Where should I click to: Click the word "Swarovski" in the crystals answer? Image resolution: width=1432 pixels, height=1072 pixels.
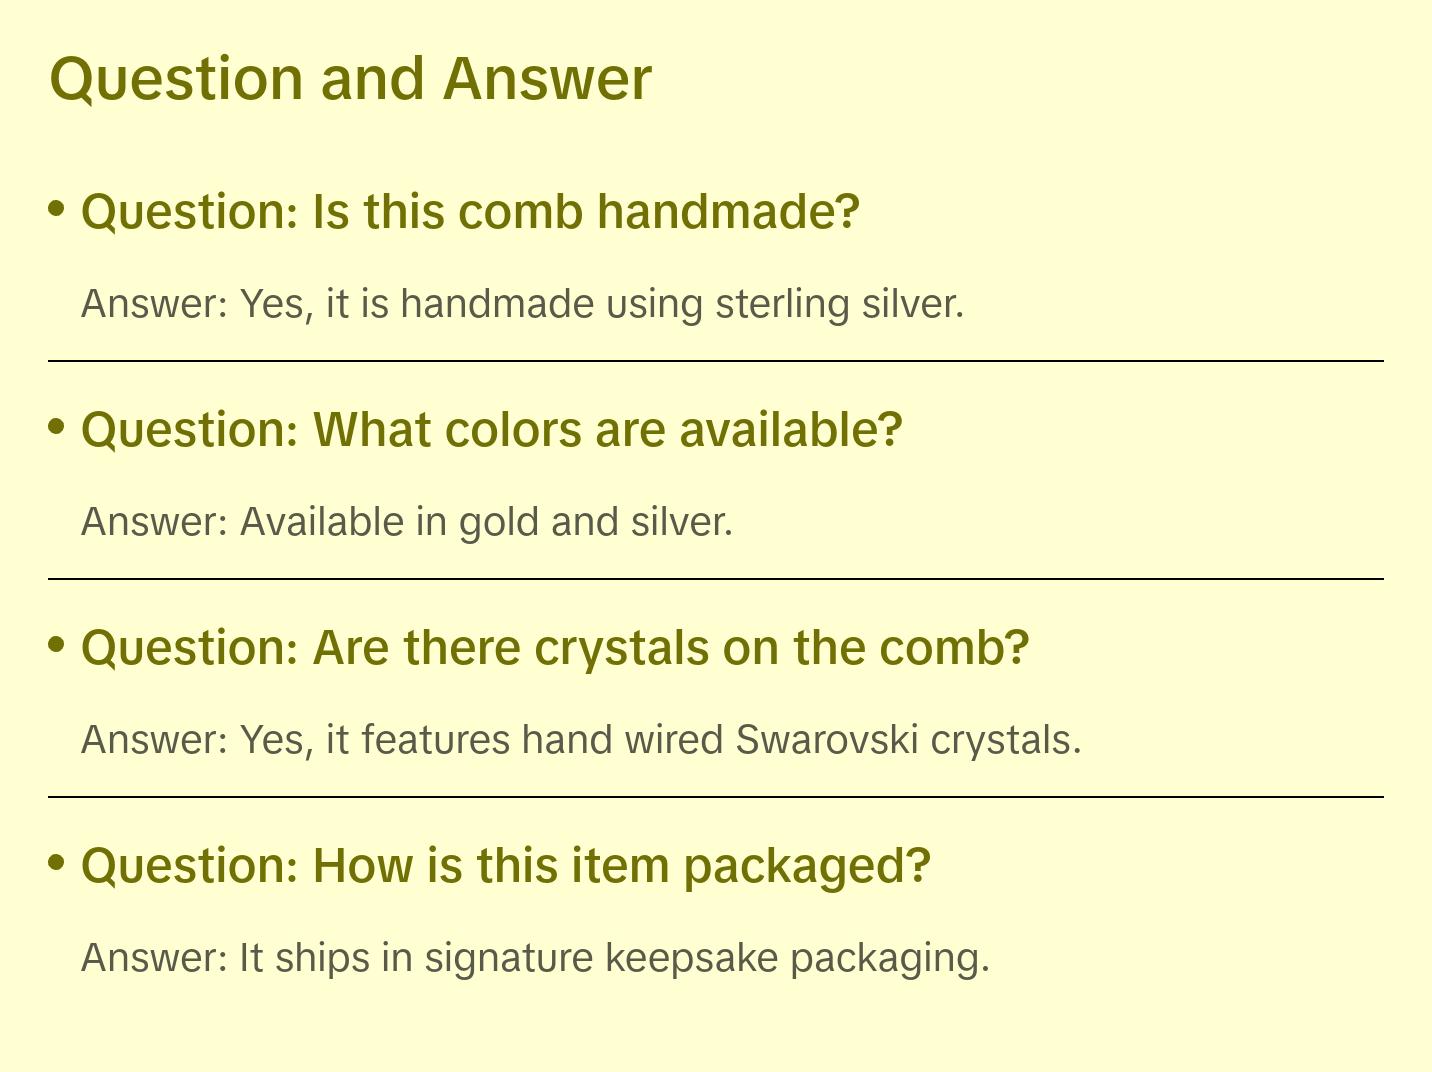(x=826, y=740)
